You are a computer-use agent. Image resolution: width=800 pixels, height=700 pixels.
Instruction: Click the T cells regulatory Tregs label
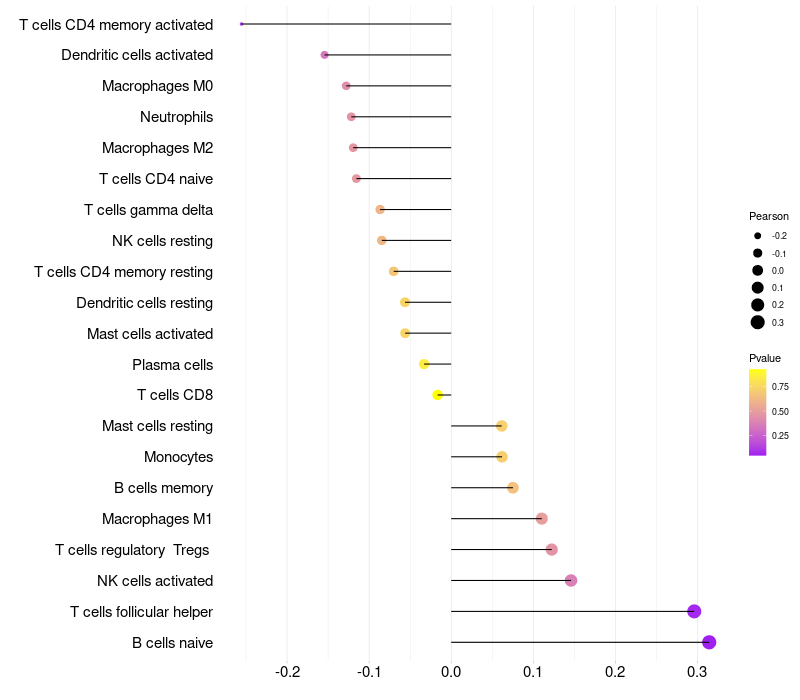[134, 550]
